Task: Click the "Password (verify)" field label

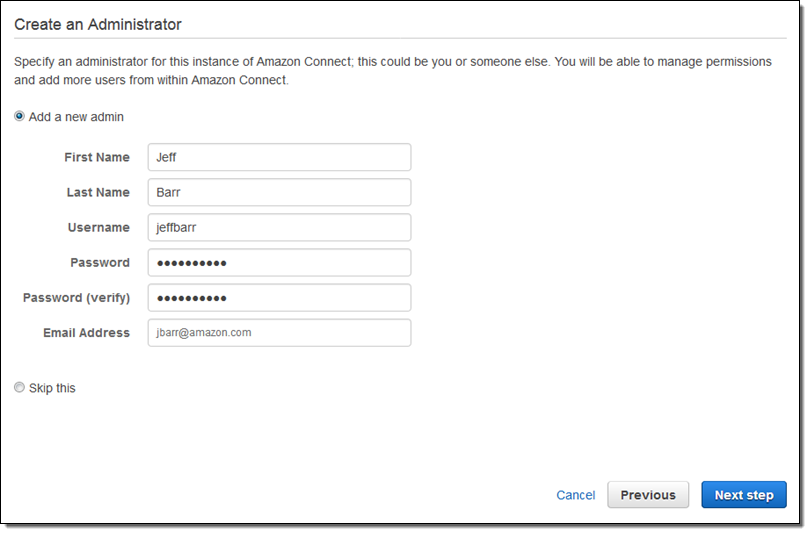Action: (76, 298)
